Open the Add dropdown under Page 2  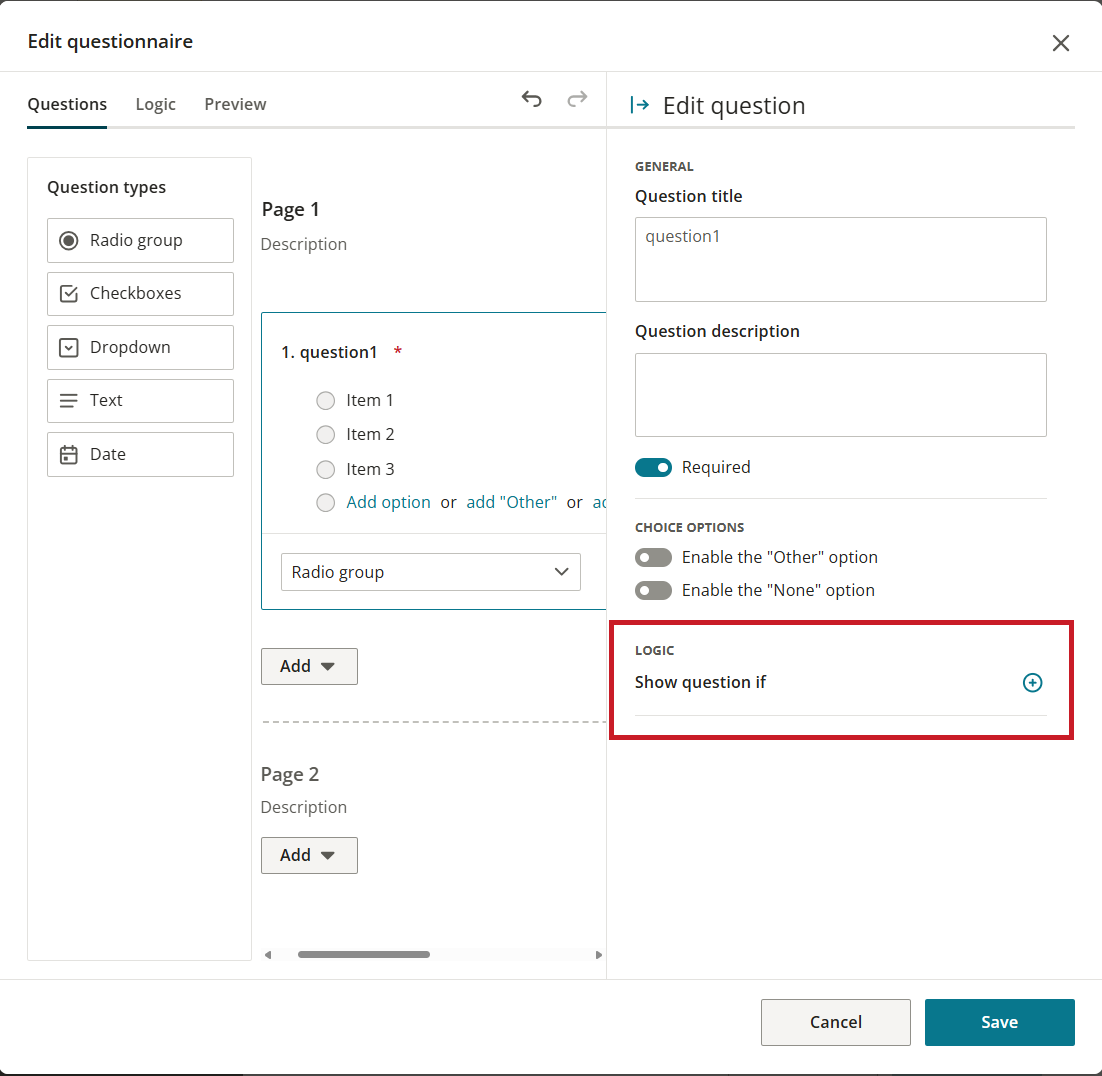point(309,855)
